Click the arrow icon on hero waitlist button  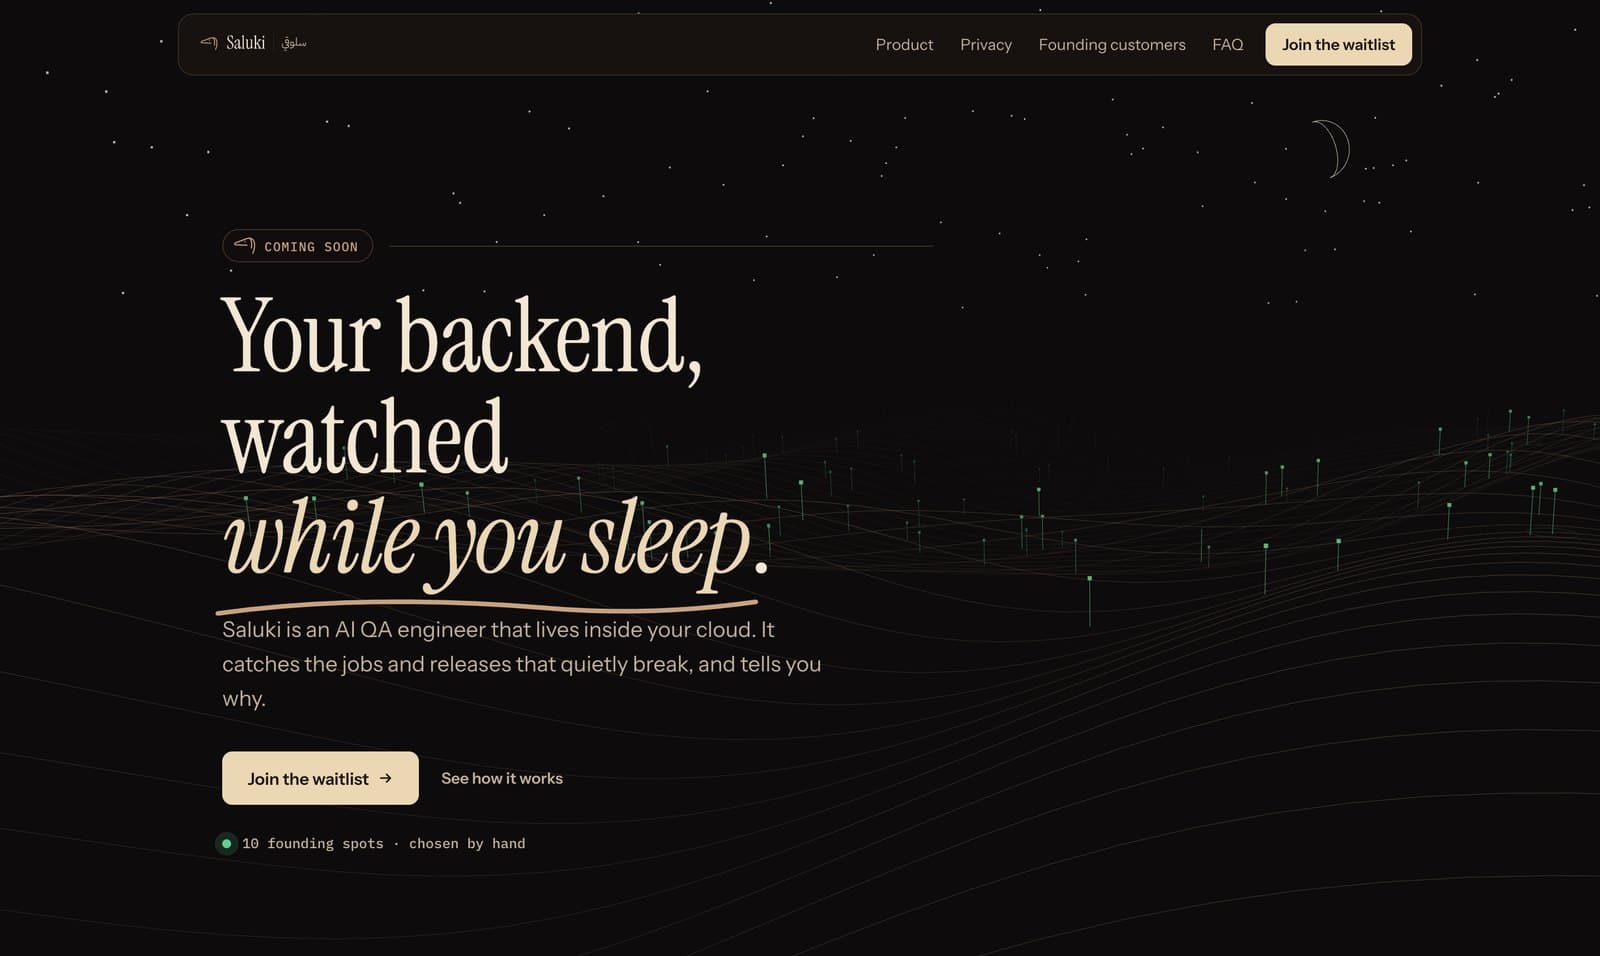point(386,778)
